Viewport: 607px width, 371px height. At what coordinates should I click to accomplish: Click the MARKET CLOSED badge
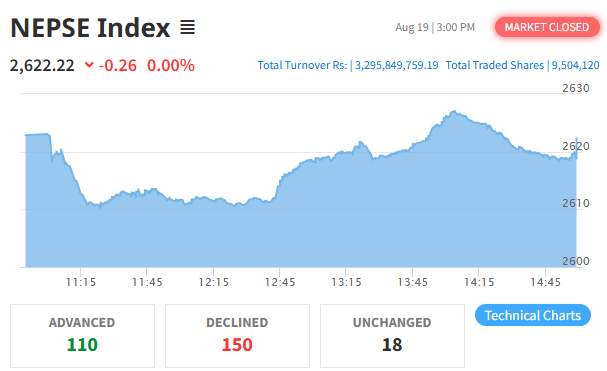(x=547, y=27)
